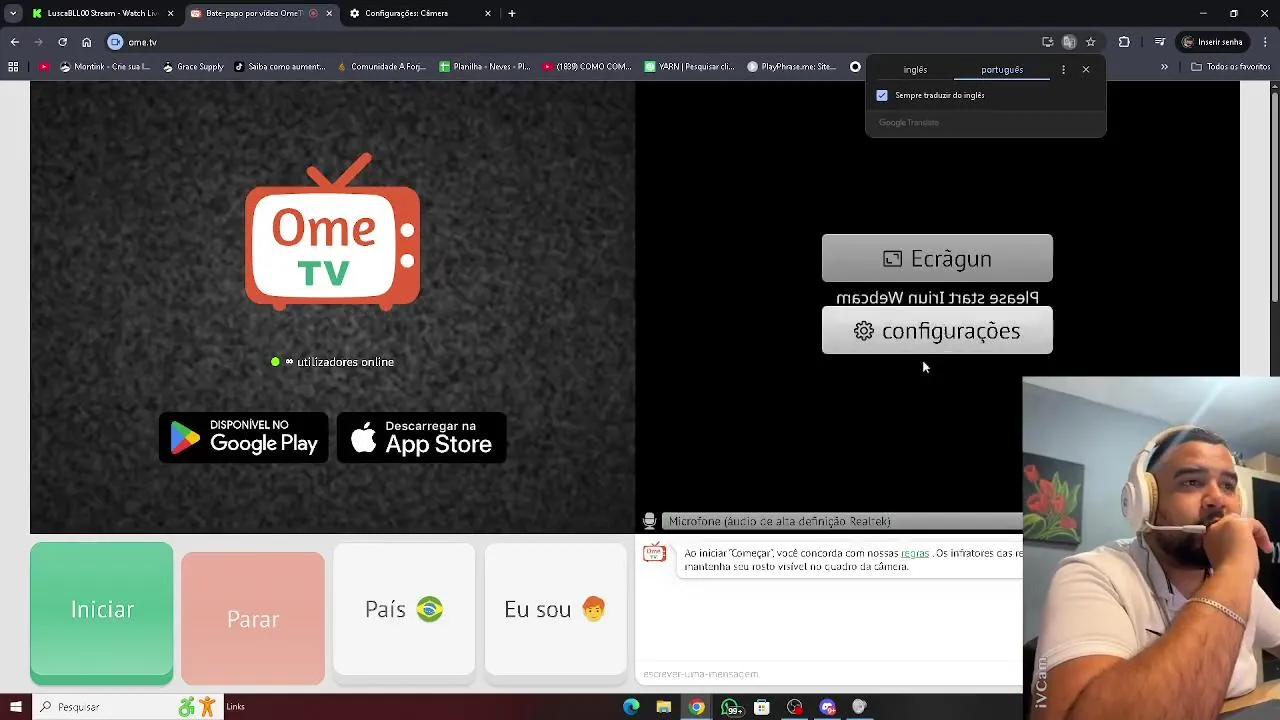Open the configurações settings button
The height and width of the screenshot is (720, 1280).
point(937,331)
